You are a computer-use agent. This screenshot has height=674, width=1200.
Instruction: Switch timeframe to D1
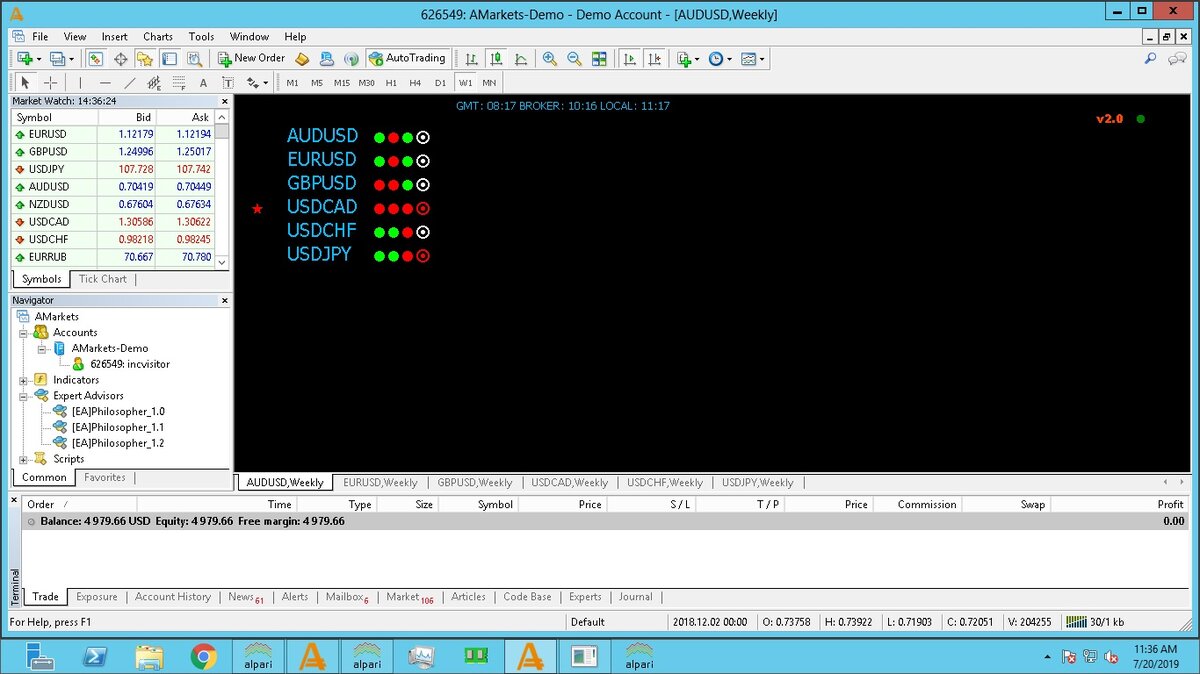[440, 83]
